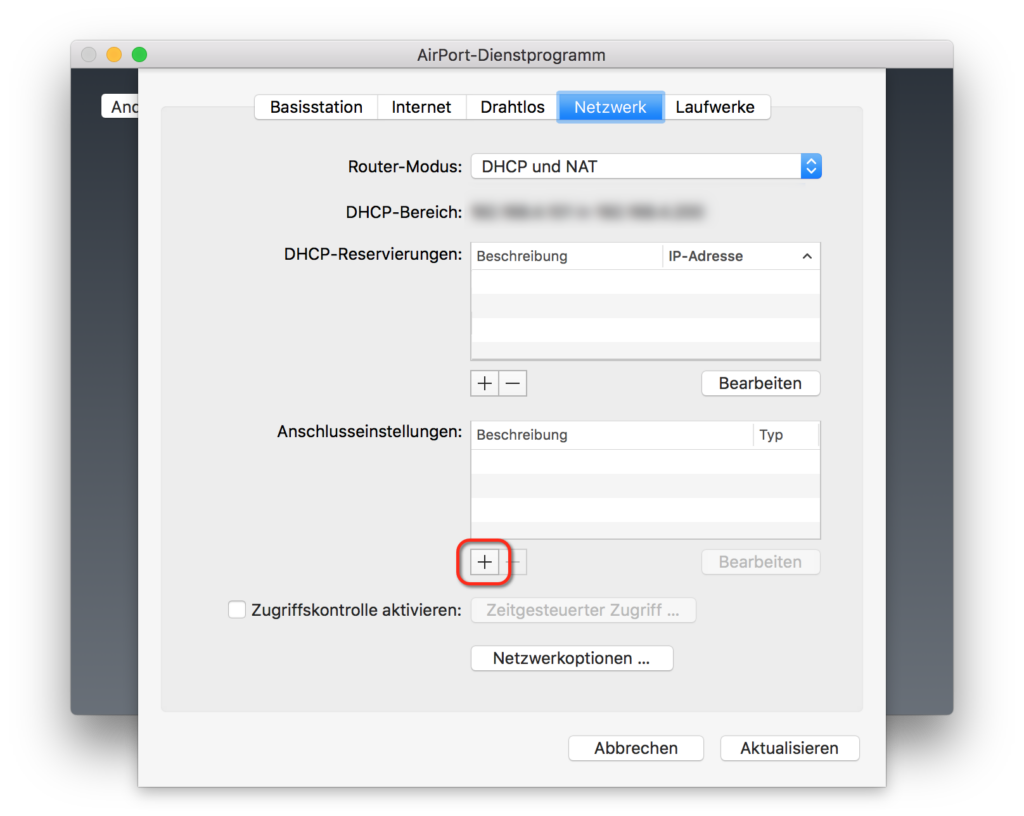
Task: Click Bearbeiten for DHCP reservations
Action: click(760, 383)
